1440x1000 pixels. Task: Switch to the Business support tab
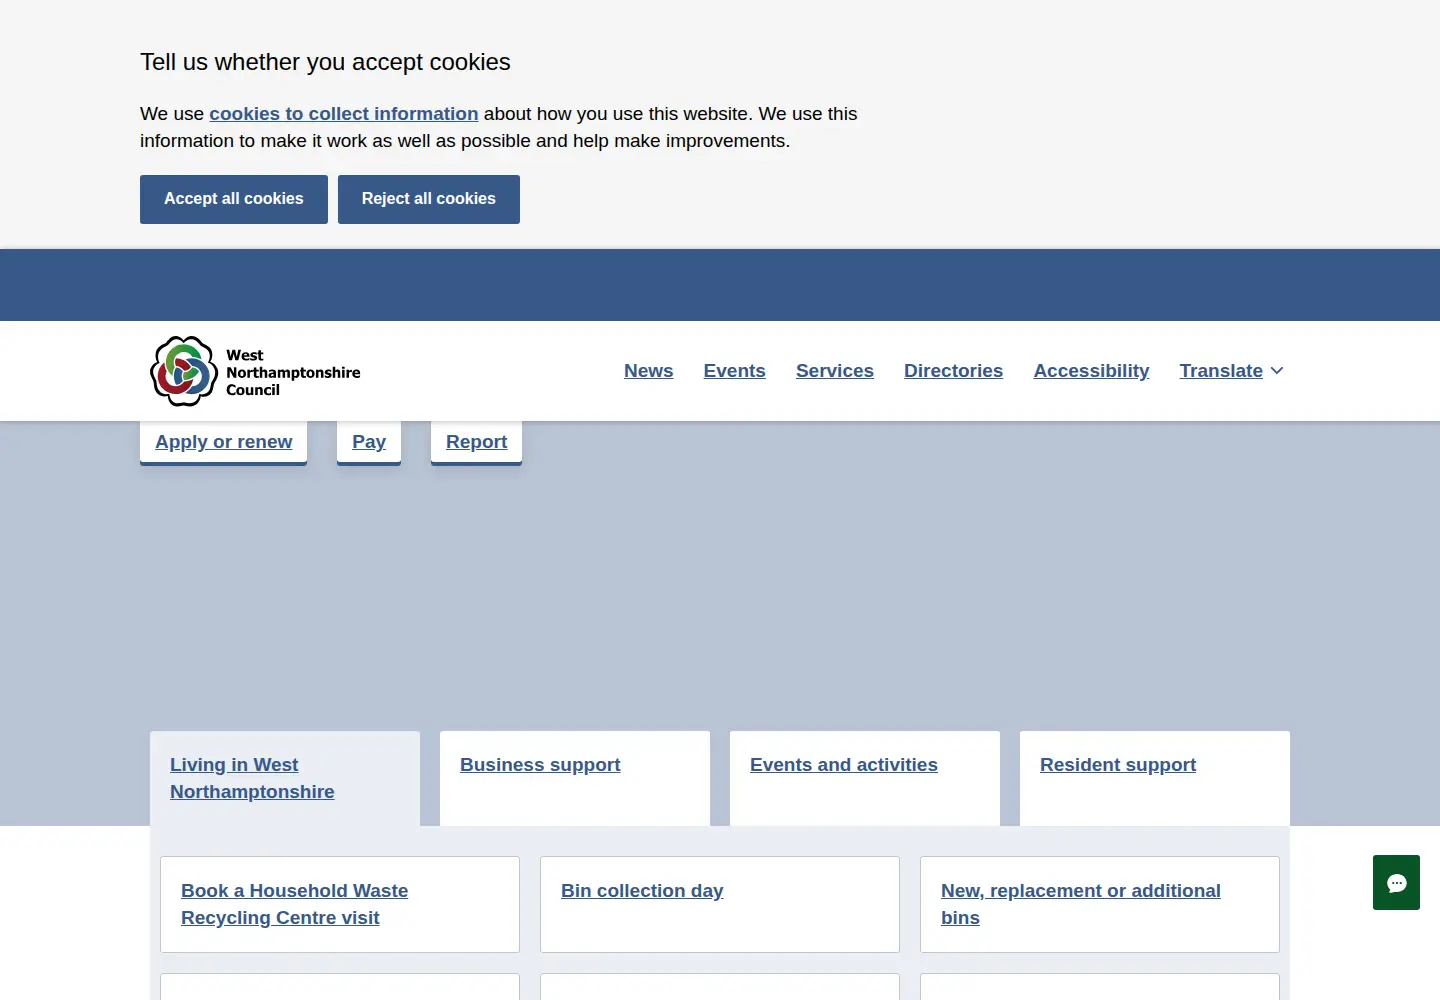click(x=575, y=778)
